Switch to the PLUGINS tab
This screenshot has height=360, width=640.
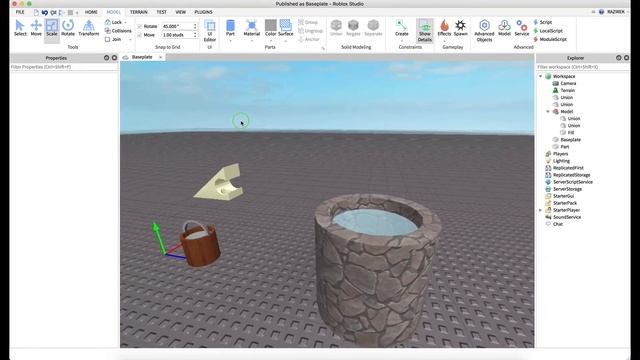[x=203, y=12]
